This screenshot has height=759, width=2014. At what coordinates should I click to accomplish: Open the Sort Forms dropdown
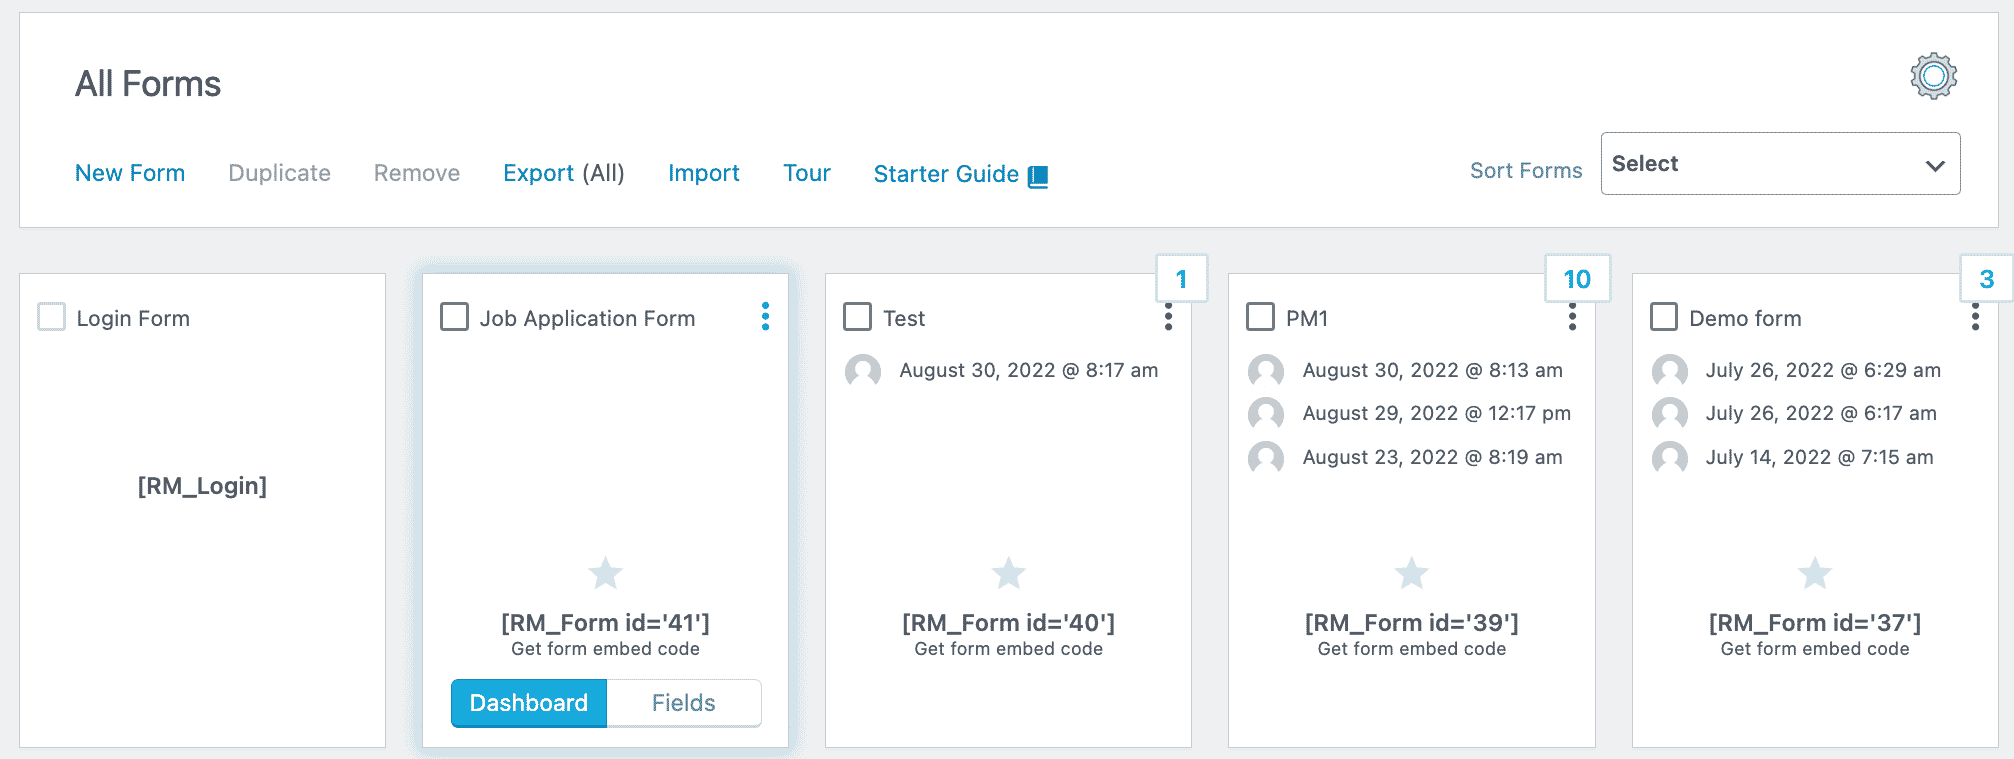(1780, 164)
